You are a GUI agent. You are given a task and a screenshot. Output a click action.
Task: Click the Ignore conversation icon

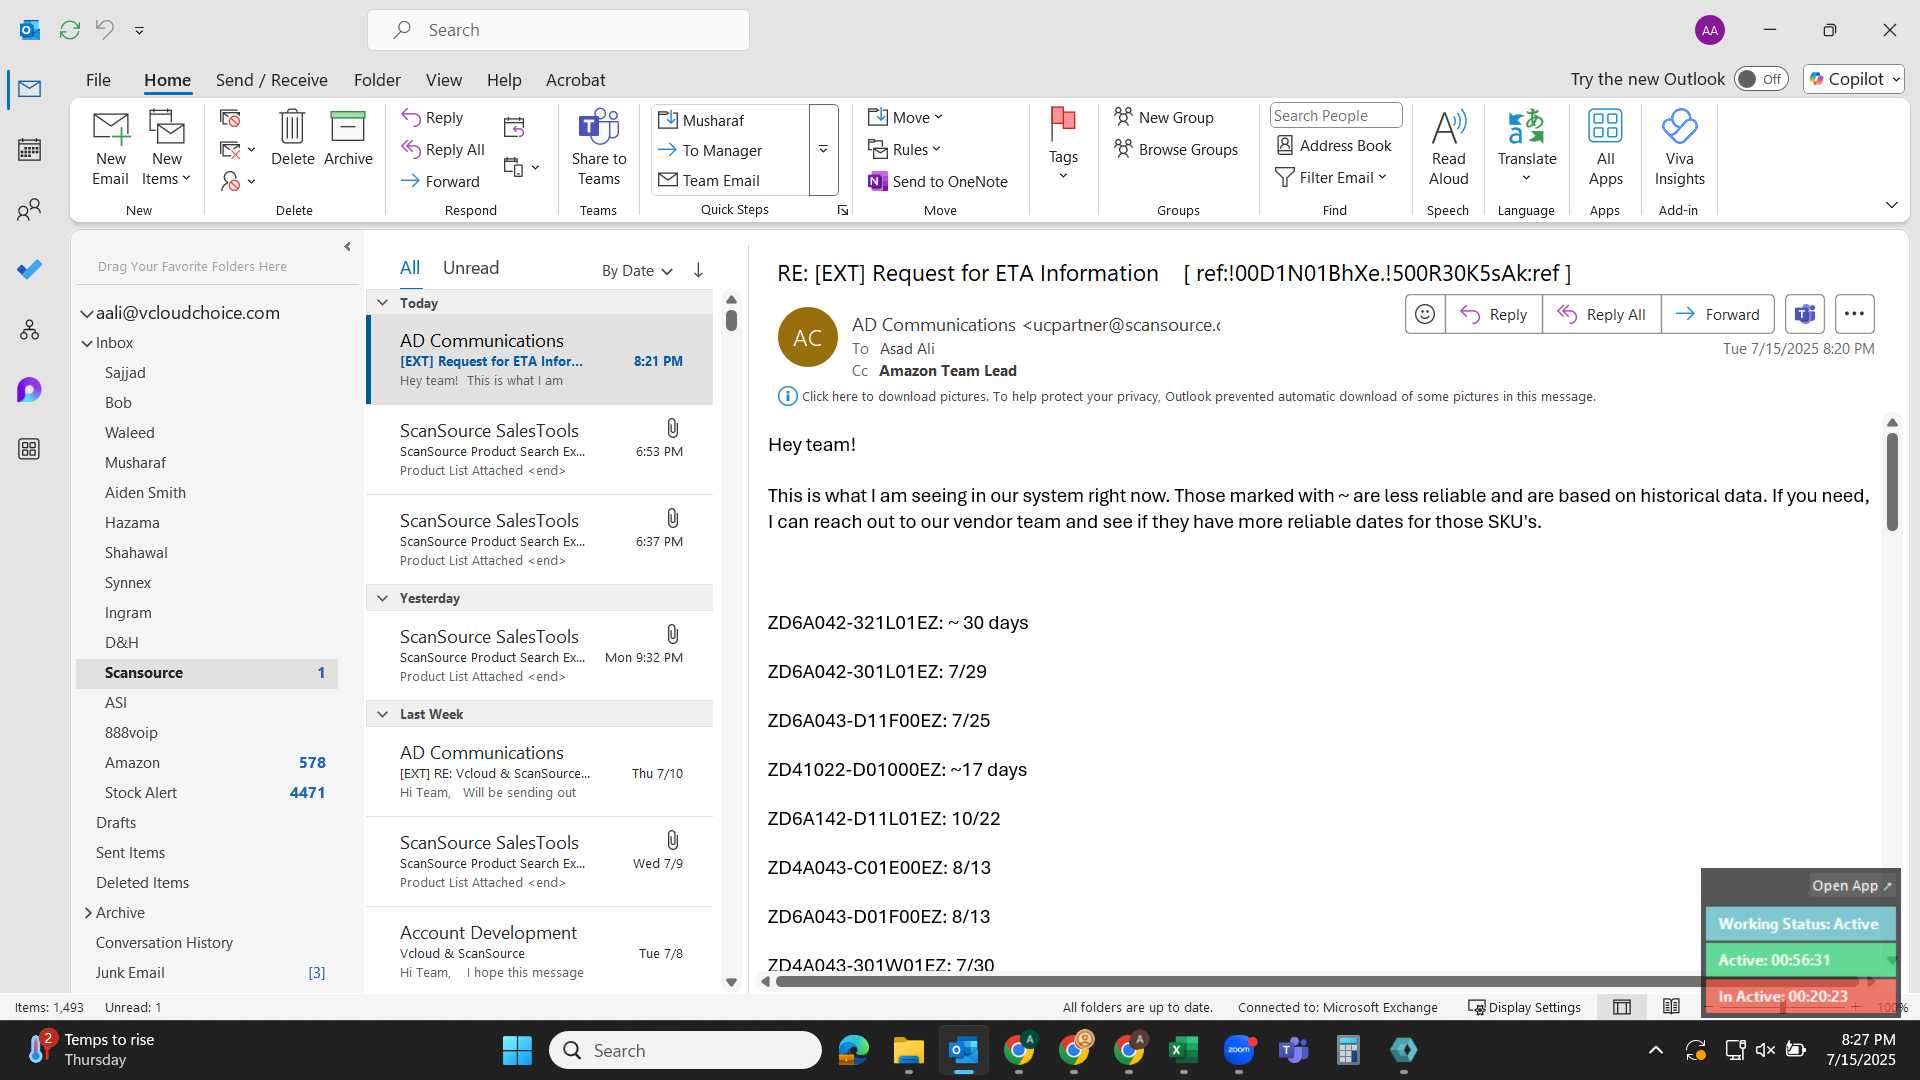coord(230,118)
